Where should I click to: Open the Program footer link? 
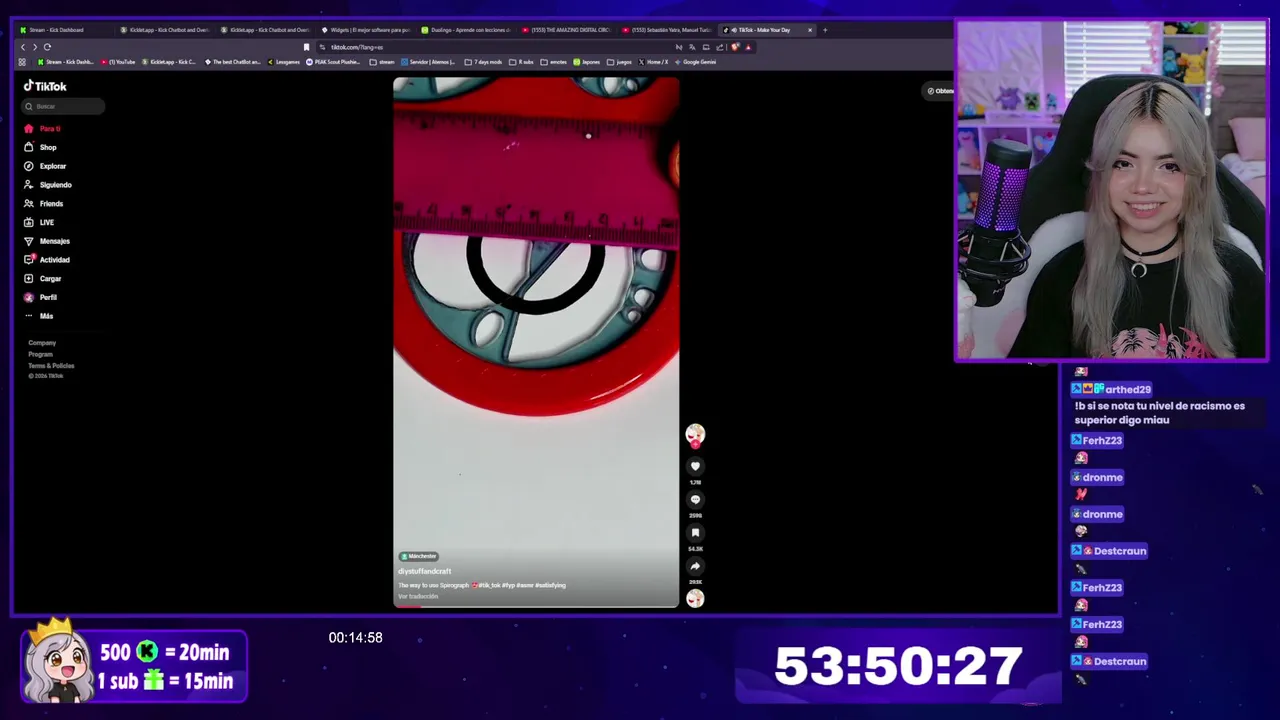(40, 354)
